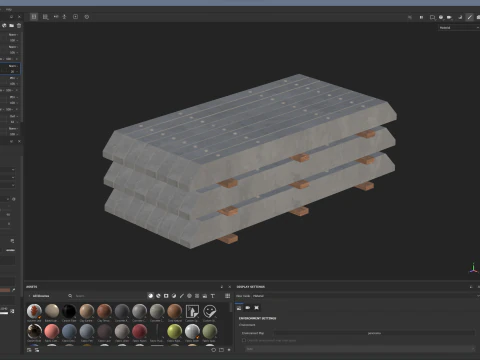Open the View mode dropdown in Display Settings
The height and width of the screenshot is (360, 480).
coord(367,296)
